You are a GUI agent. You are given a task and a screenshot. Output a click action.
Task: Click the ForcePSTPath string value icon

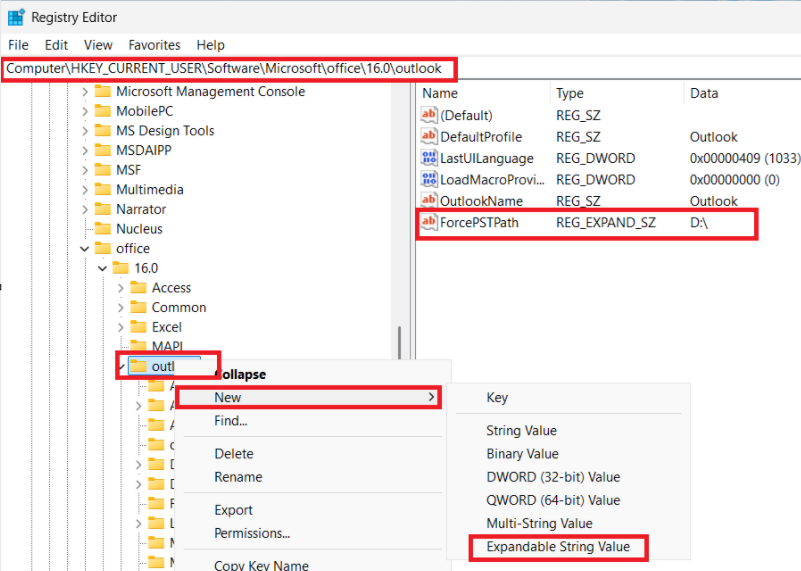(429, 222)
